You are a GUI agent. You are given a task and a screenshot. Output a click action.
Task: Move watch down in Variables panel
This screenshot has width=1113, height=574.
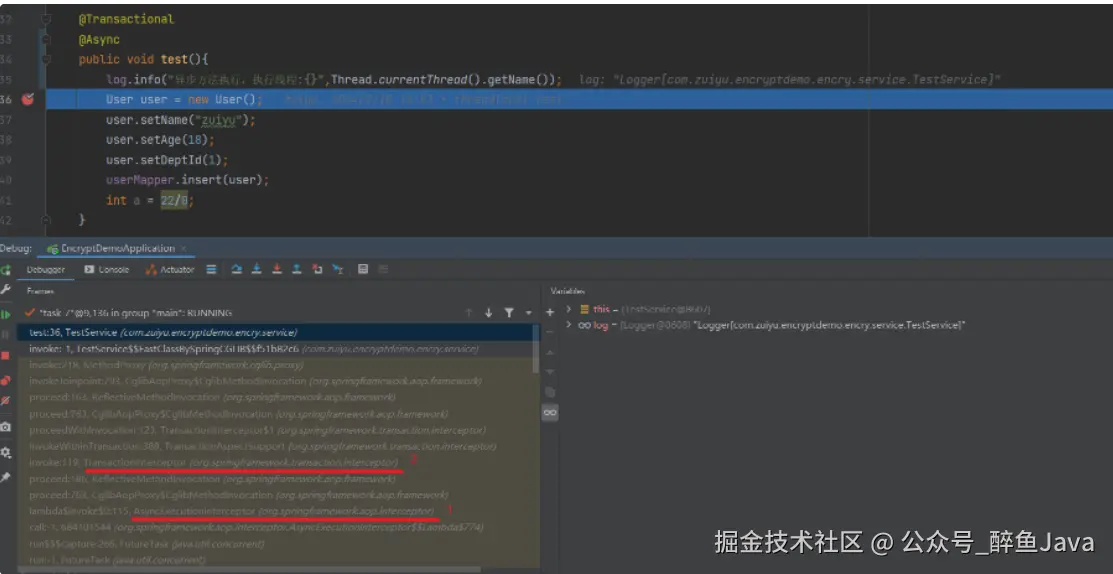coord(549,372)
